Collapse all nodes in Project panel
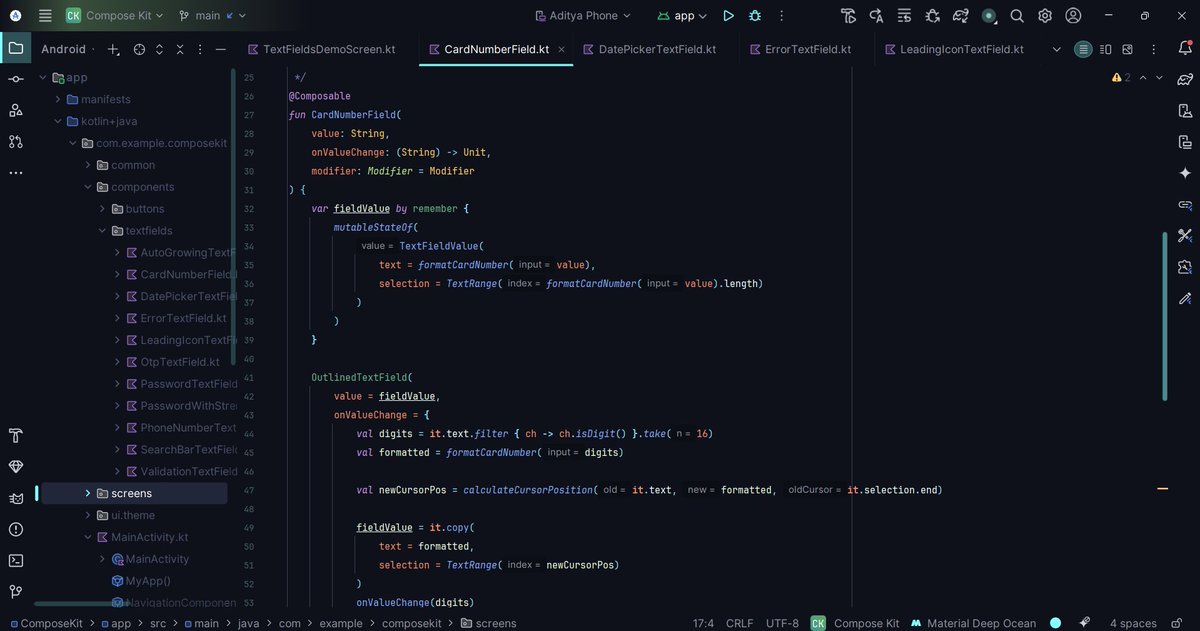 click(x=181, y=49)
